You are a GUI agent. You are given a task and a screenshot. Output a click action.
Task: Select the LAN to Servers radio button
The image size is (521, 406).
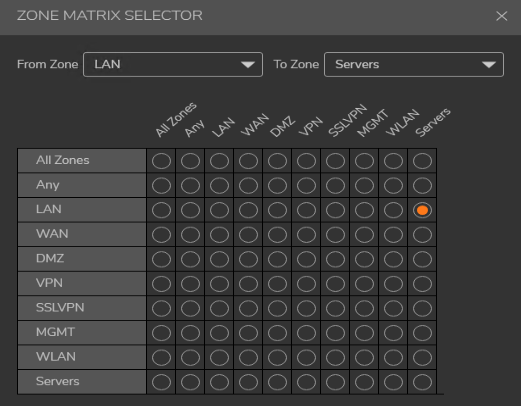[422, 210]
